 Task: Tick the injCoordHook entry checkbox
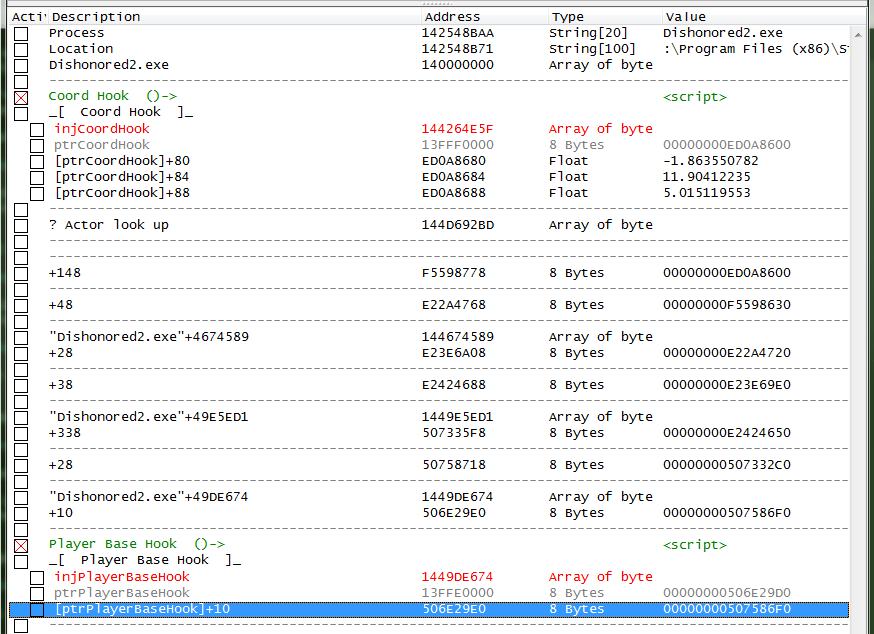(37, 130)
